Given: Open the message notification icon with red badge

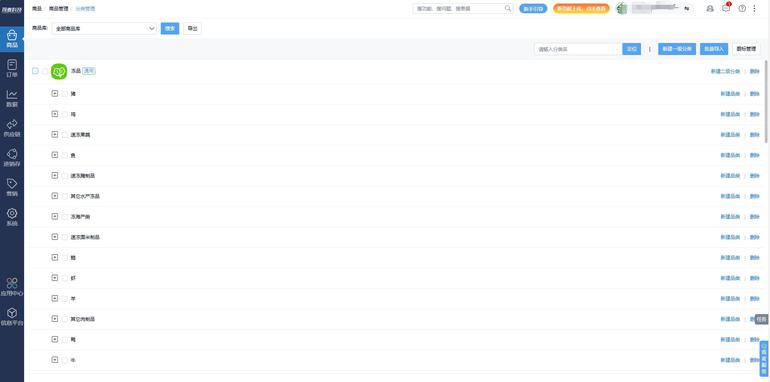Looking at the screenshot, I should pos(726,8).
